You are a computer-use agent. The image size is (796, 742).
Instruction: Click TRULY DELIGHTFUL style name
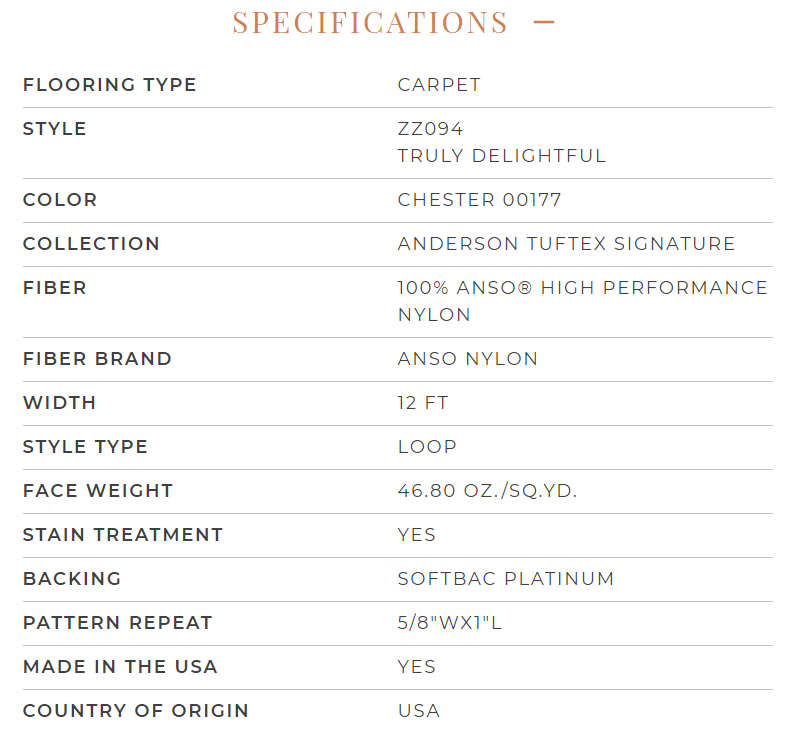coord(502,156)
